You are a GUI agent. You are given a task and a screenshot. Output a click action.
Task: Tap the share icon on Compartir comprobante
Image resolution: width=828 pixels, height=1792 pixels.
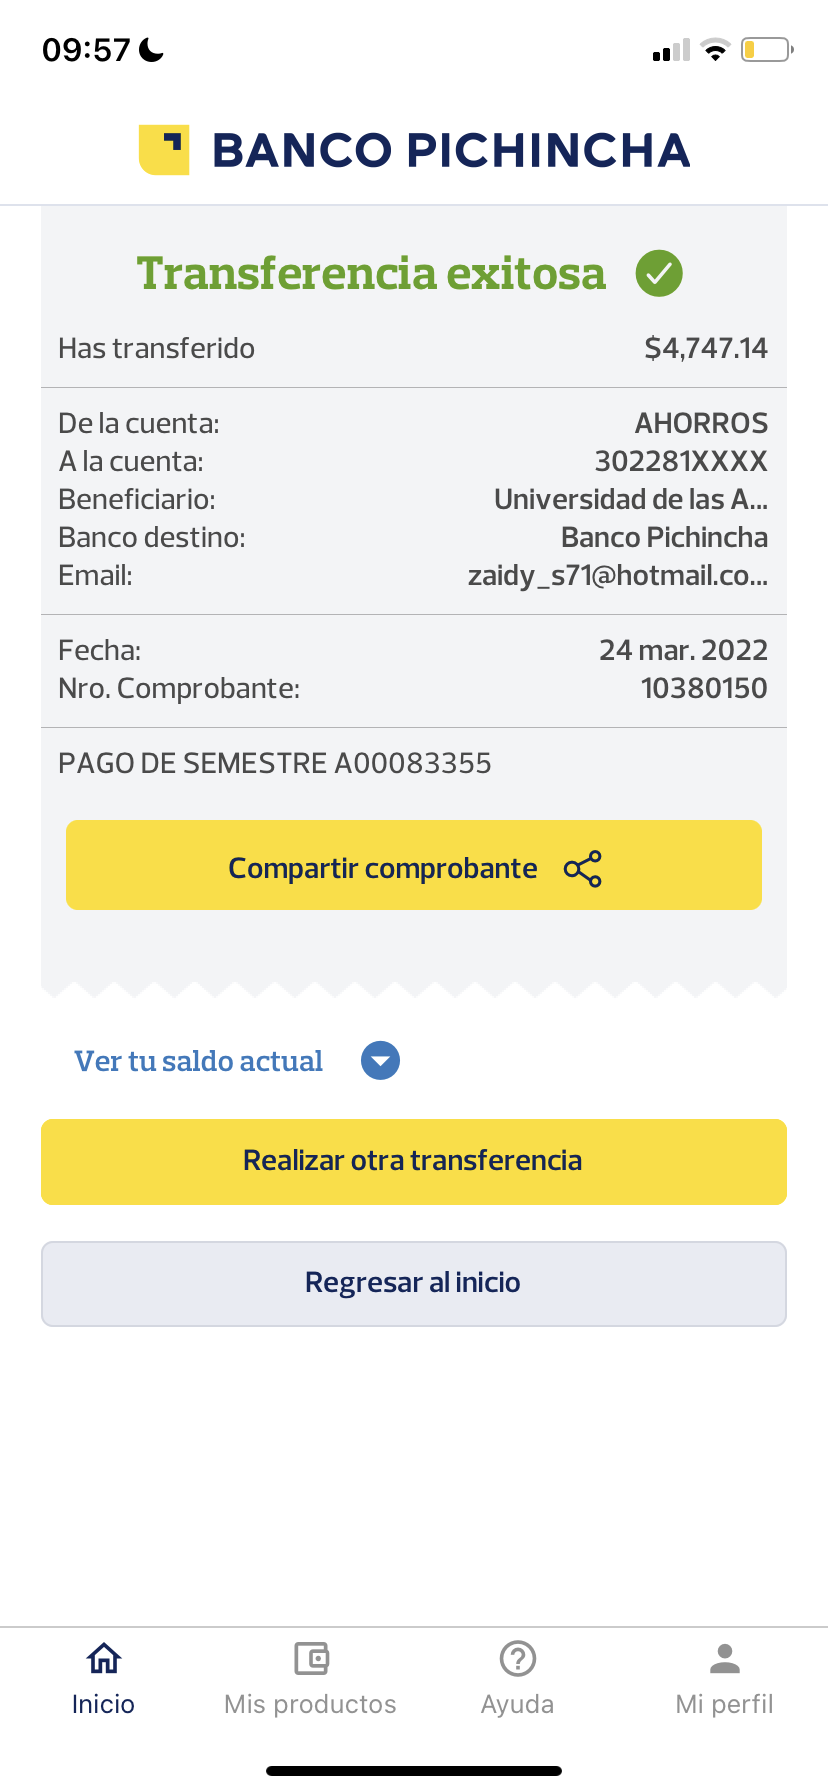coord(583,869)
